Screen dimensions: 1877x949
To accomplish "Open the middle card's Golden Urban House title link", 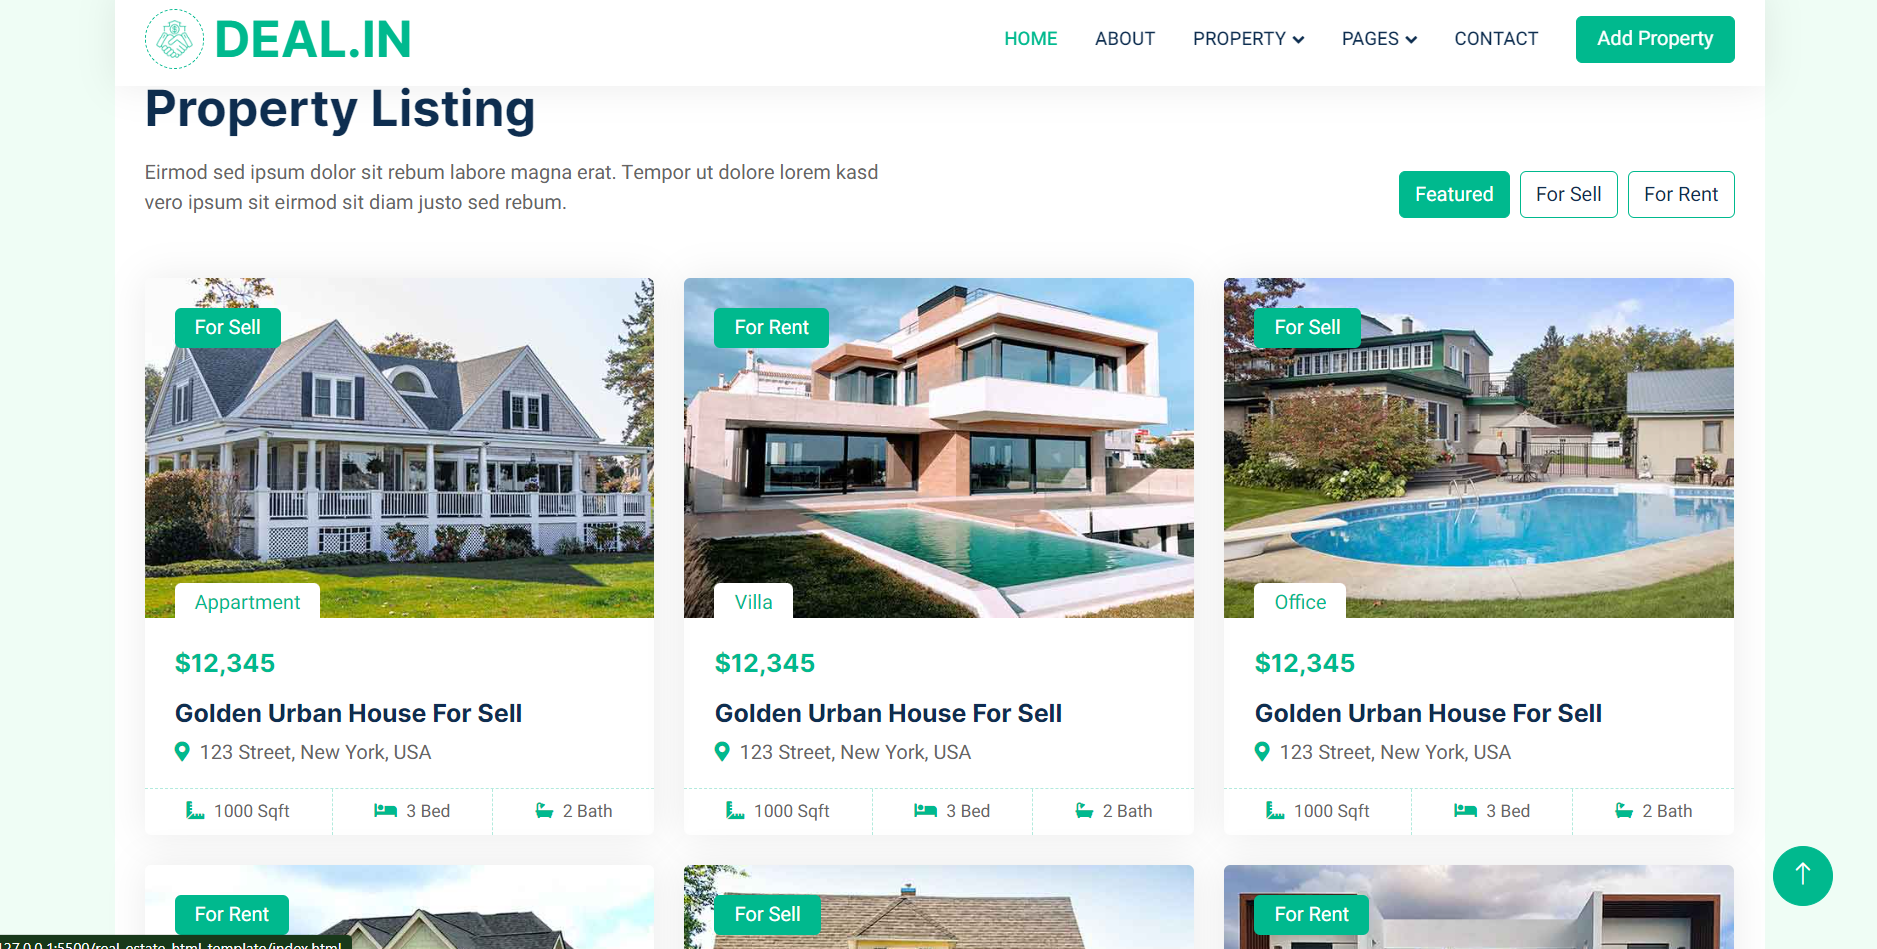I will (x=888, y=713).
